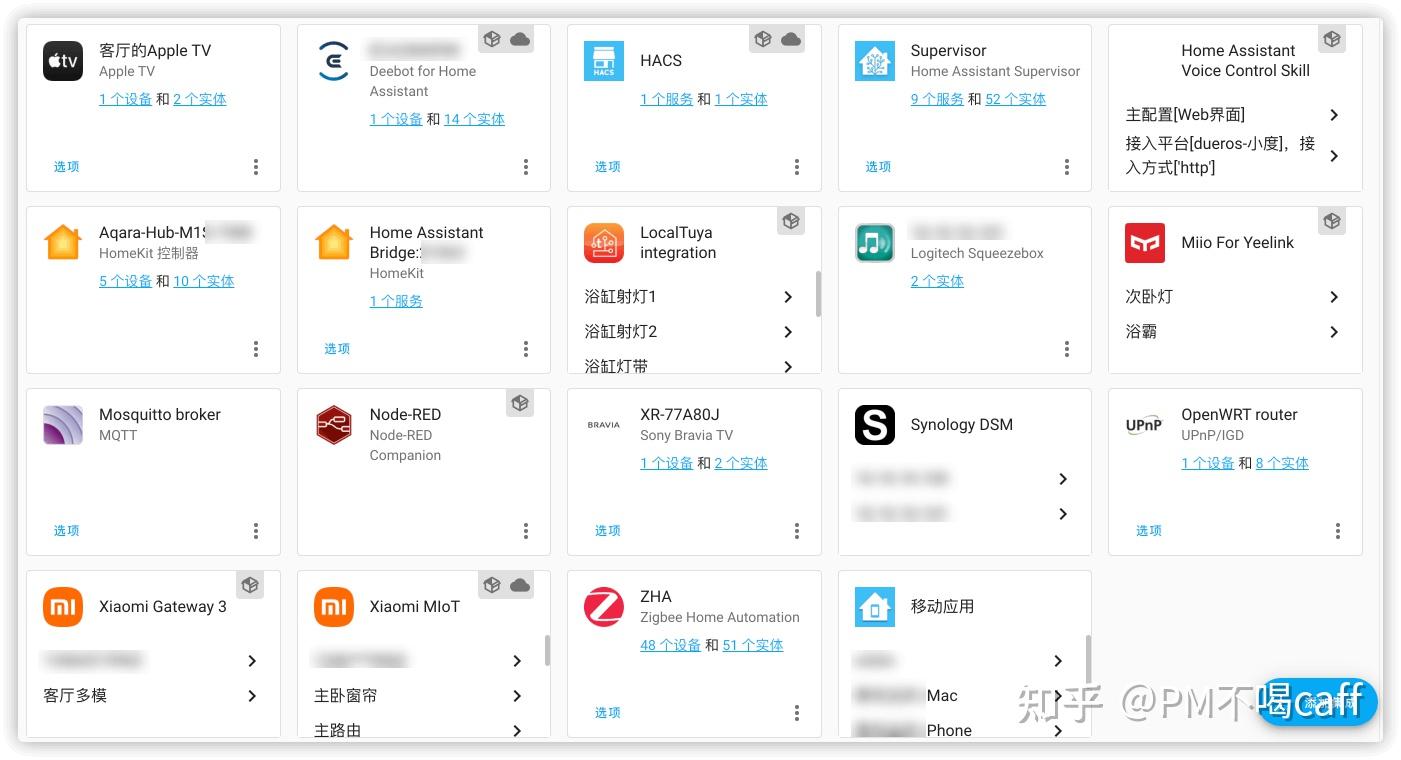This screenshot has height=760, width=1401.
Task: Open the 48 个设备 link under ZHA
Action: click(x=670, y=645)
